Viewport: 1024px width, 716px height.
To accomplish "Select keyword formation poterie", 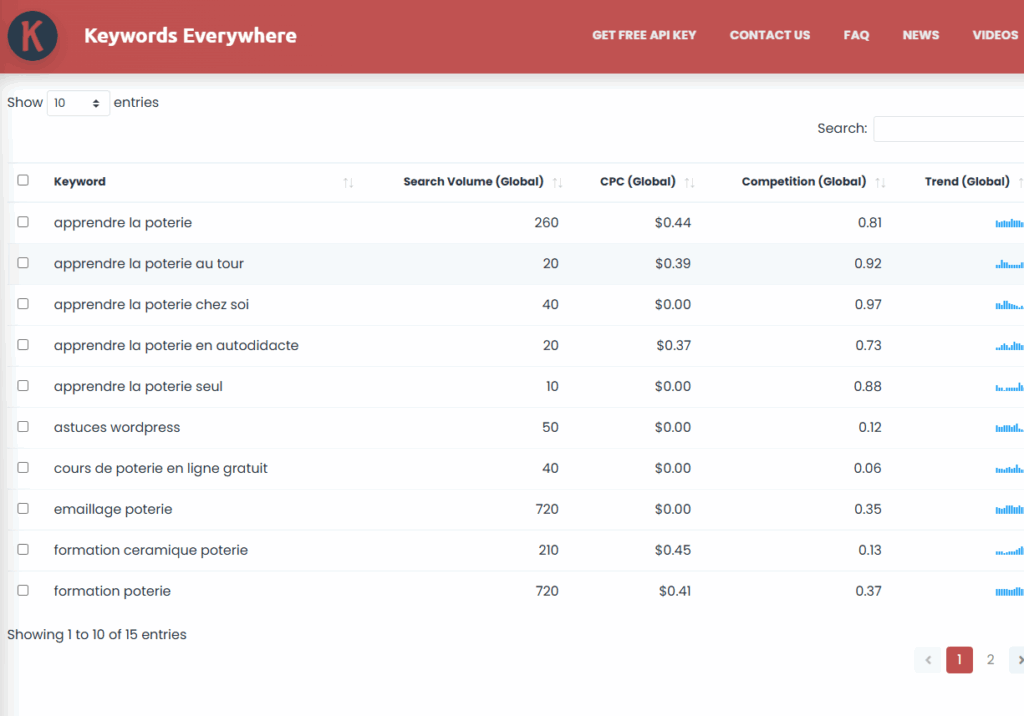I will (112, 591).
